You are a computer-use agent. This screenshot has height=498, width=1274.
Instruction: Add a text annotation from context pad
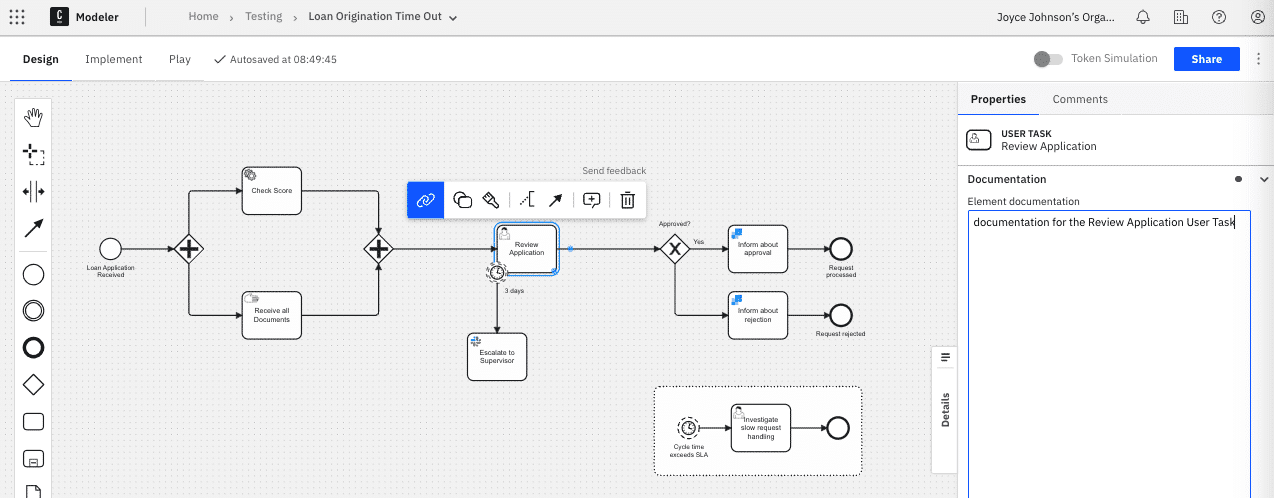tap(526, 200)
